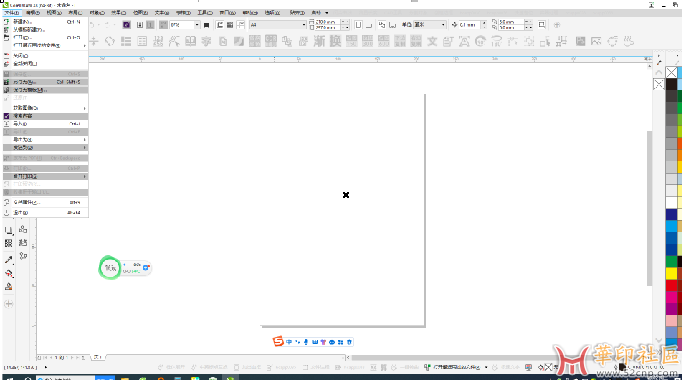Select the eyedropper tool in the toolbox
The height and width of the screenshot is (380, 682).
[x=8, y=260]
